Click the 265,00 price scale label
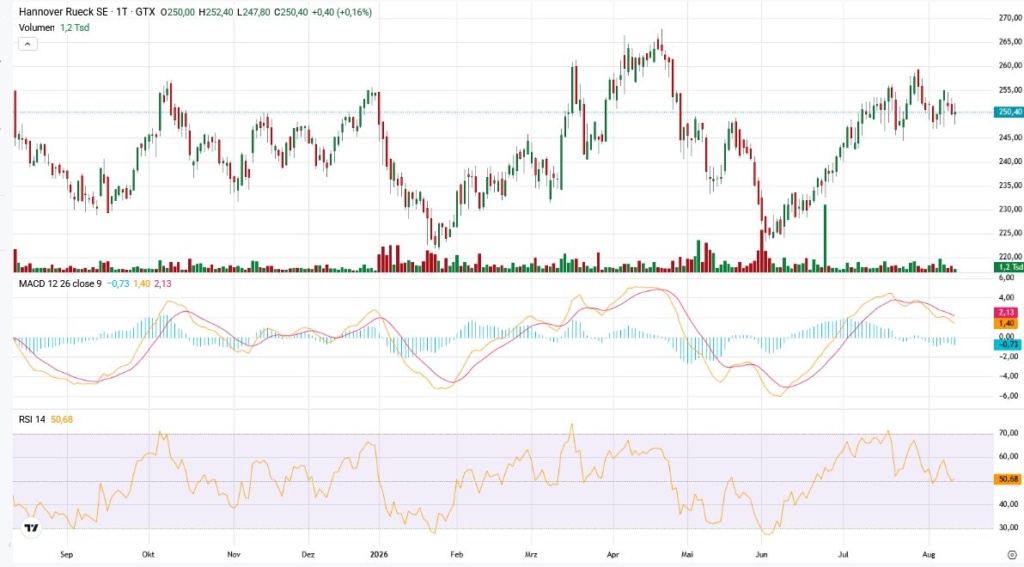The height and width of the screenshot is (567, 1024). pos(1010,42)
